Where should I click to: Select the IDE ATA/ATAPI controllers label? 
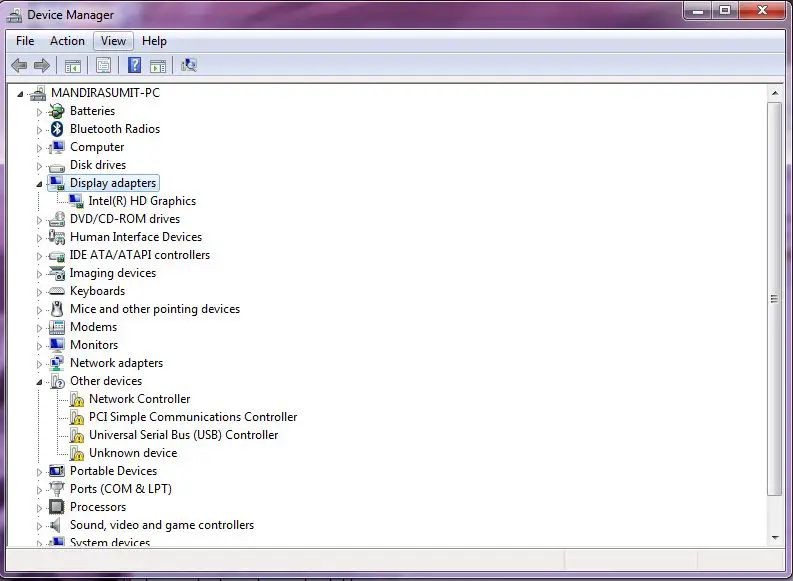[x=140, y=255]
